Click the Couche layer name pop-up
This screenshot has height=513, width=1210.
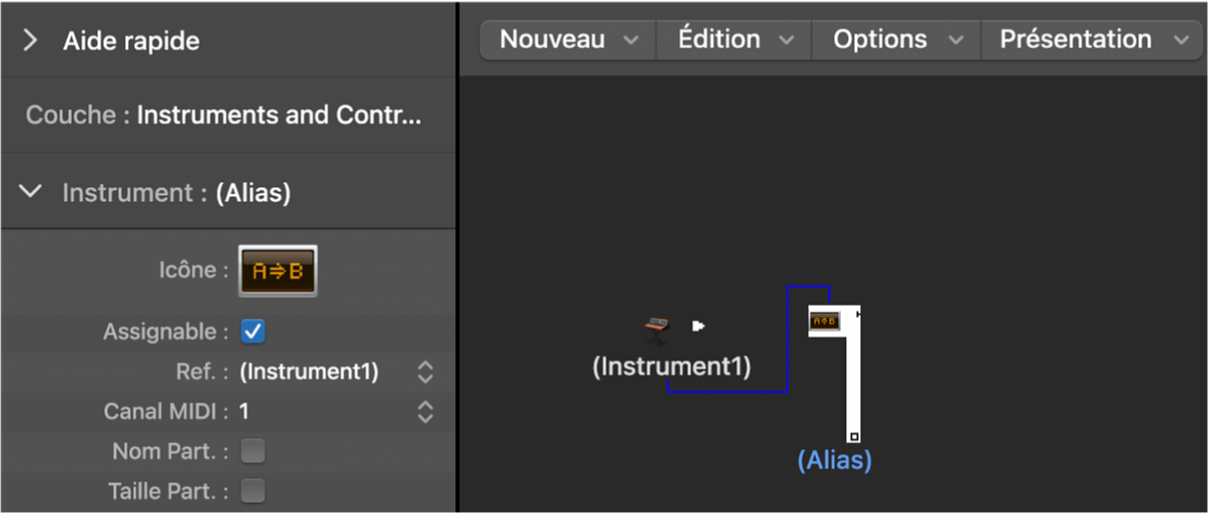pos(279,115)
